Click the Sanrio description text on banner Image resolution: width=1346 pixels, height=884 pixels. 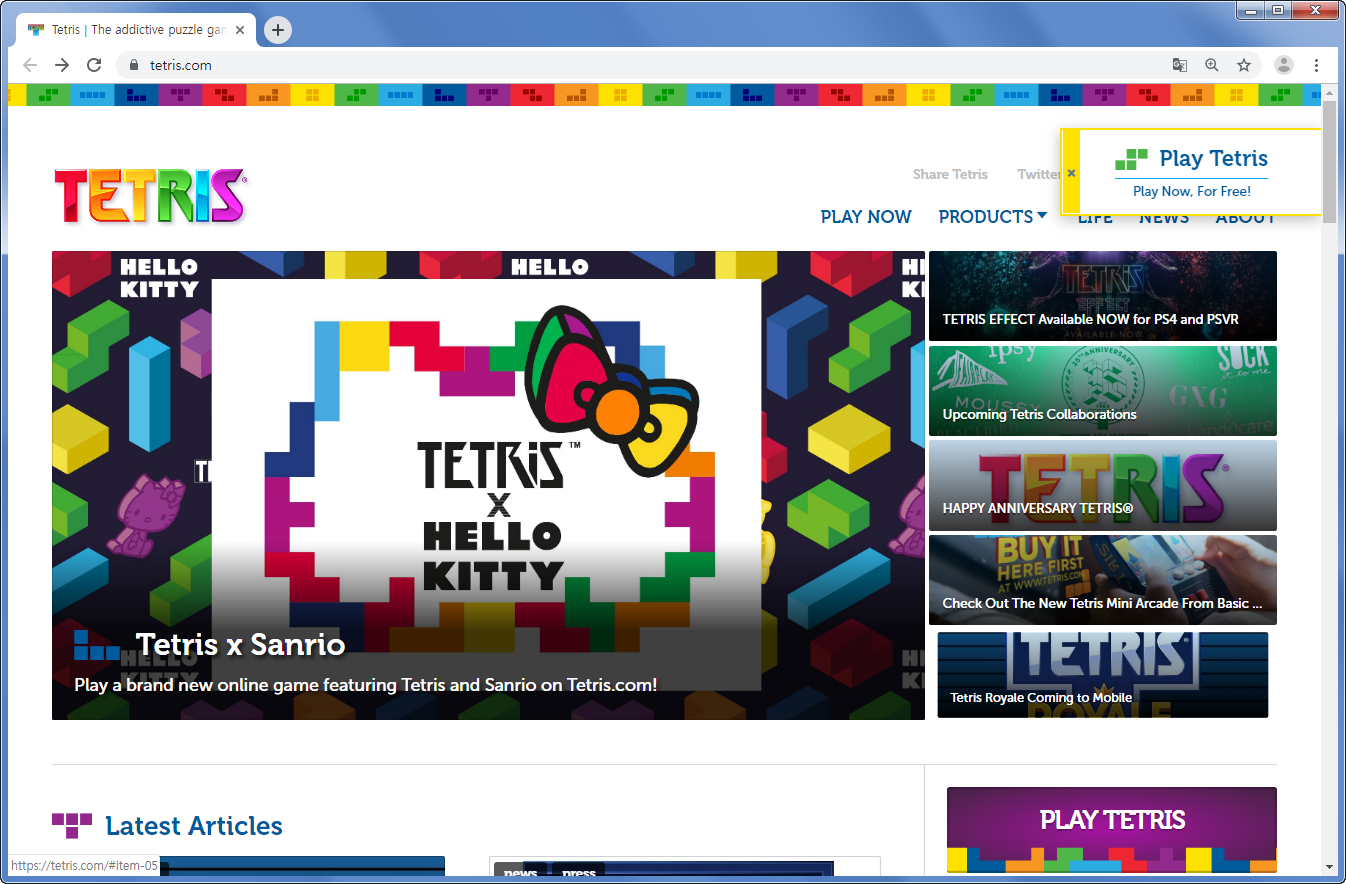point(366,685)
